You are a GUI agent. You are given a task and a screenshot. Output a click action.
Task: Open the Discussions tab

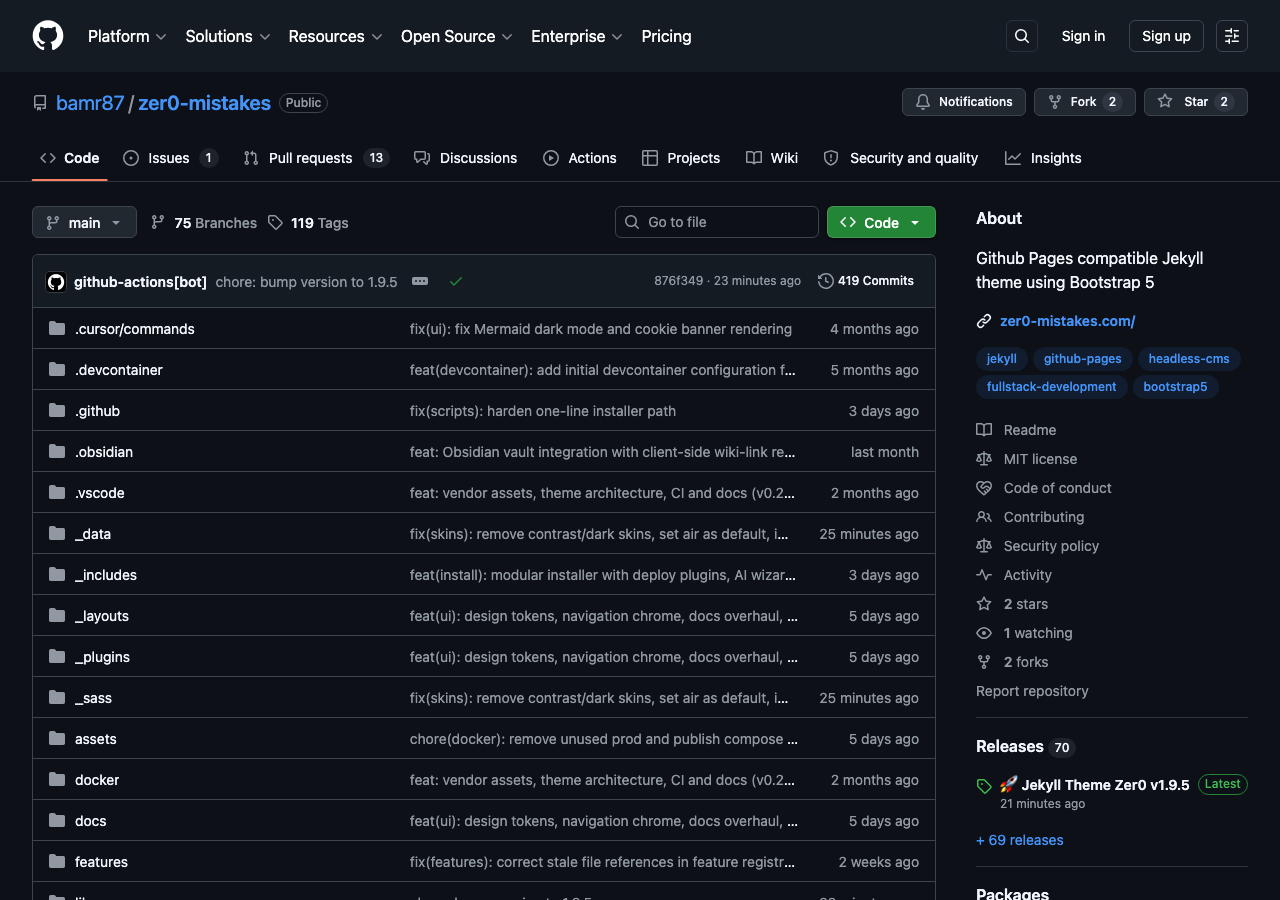466,158
